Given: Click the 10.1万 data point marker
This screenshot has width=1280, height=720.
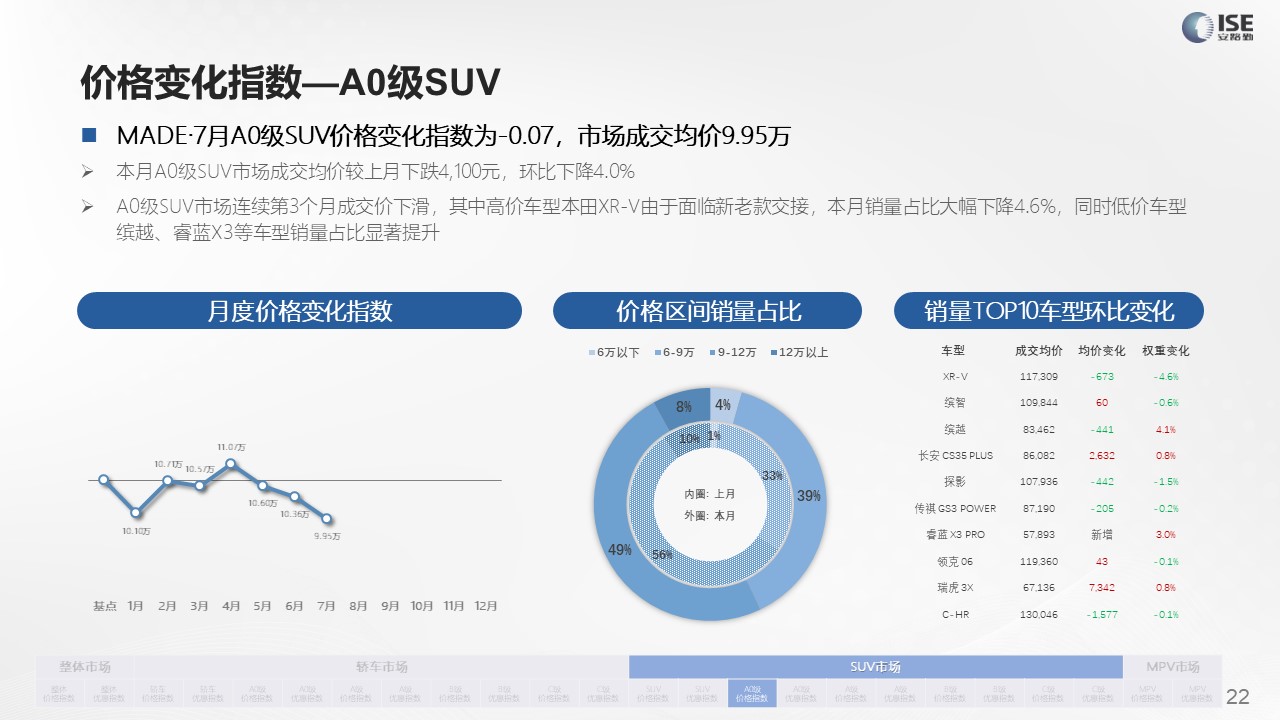Looking at the screenshot, I should click(136, 513).
